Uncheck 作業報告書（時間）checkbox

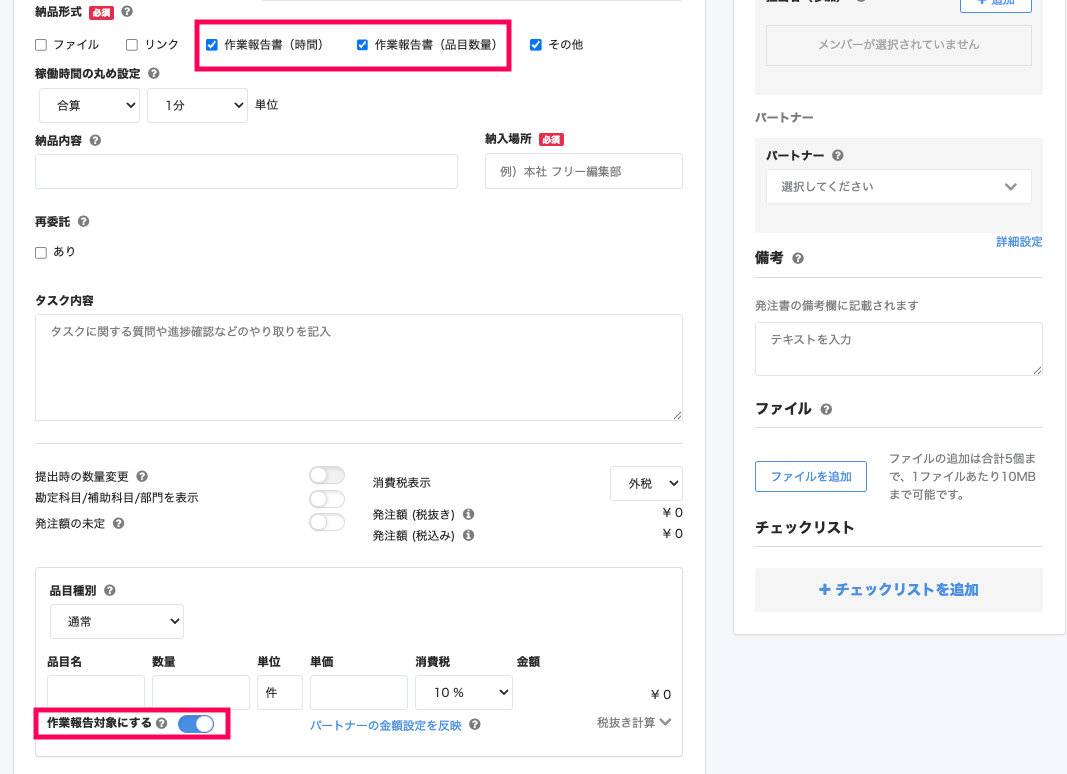tap(212, 45)
